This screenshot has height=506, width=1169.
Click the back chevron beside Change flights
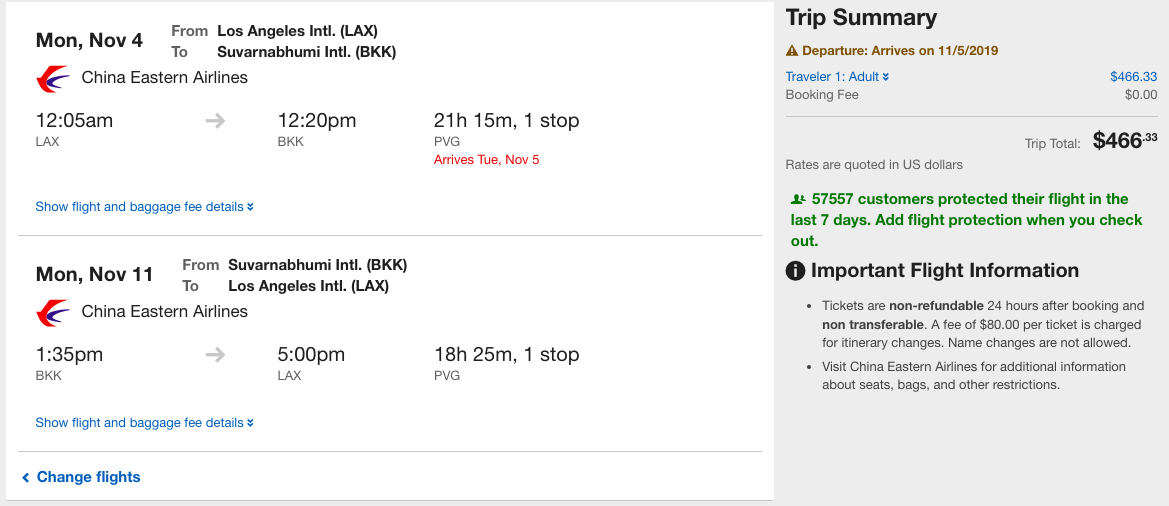point(26,478)
